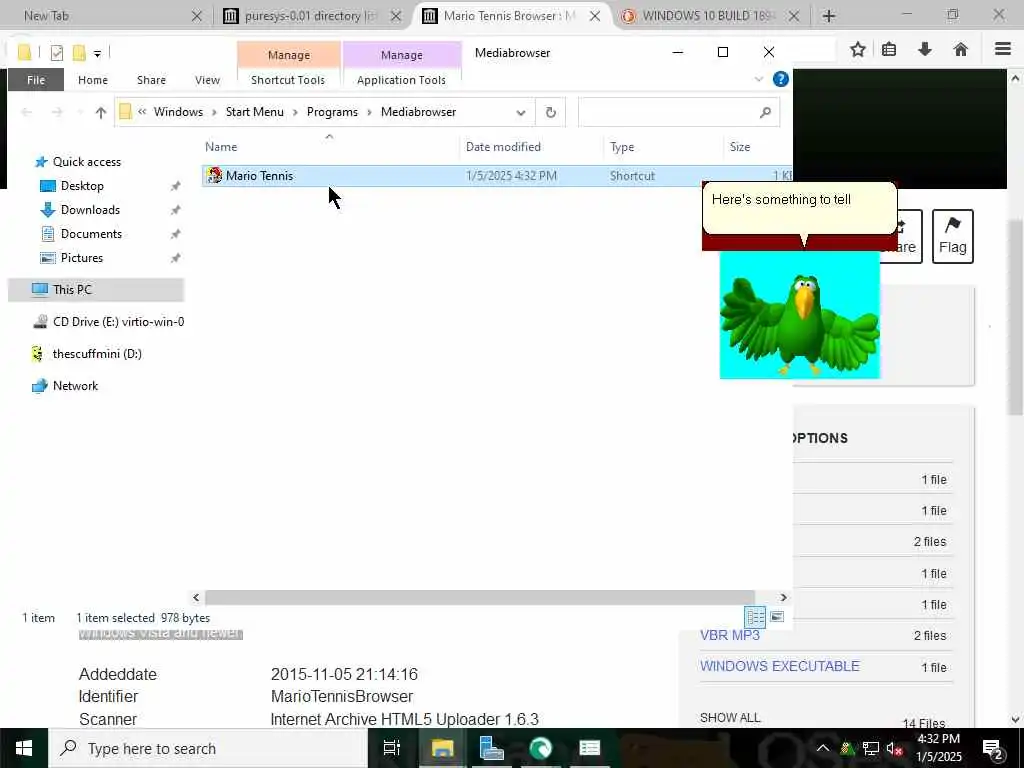Click the VBR MP3 download link
1024x768 pixels.
pos(729,635)
